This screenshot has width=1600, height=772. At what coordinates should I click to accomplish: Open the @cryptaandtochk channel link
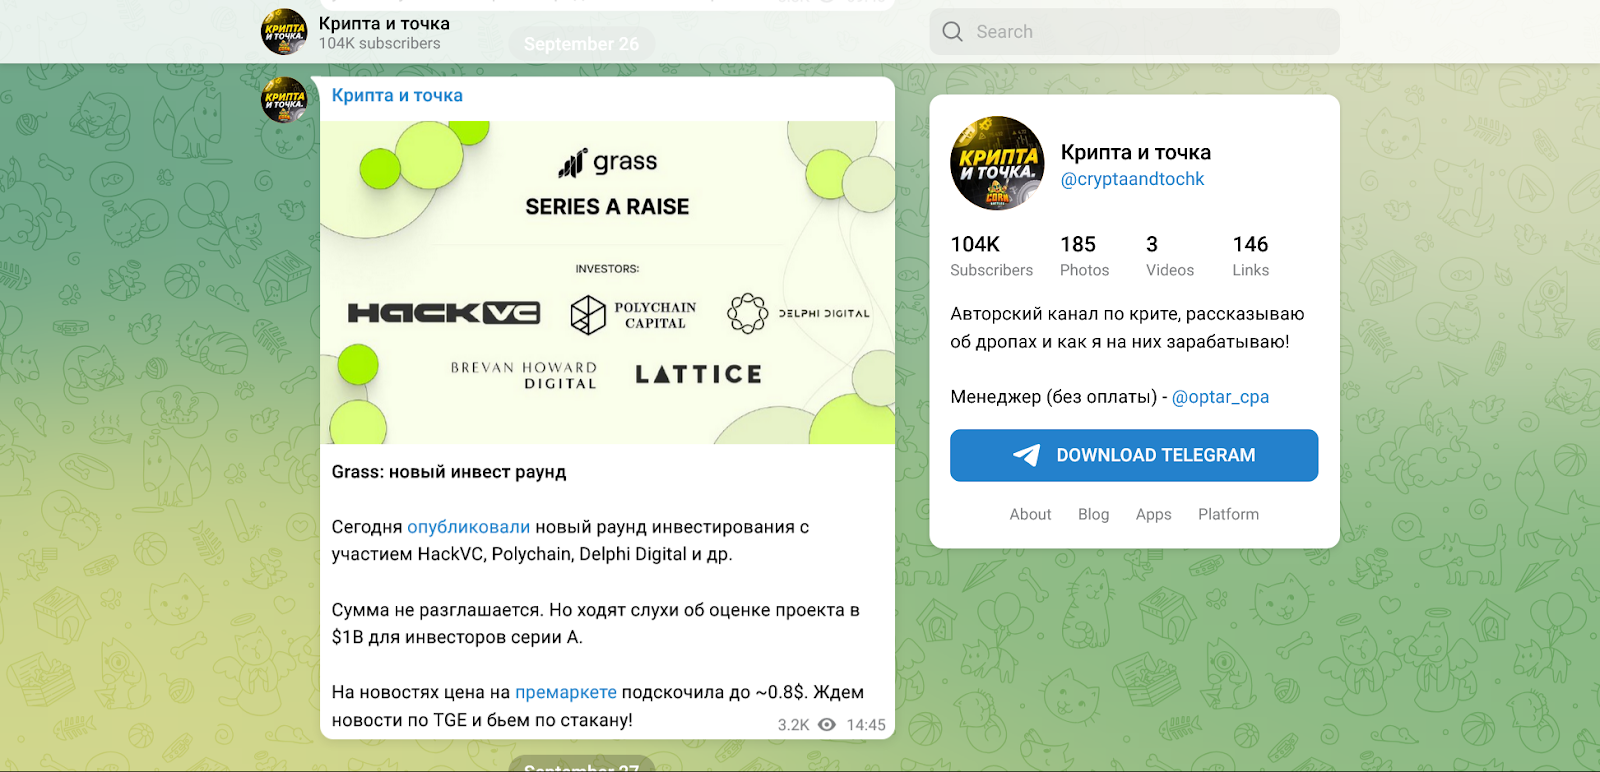point(1132,179)
